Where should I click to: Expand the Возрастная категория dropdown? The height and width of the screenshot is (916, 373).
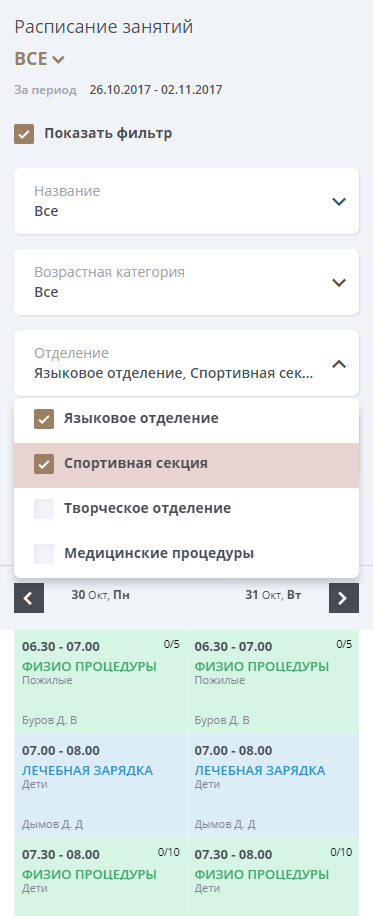[x=186, y=282]
